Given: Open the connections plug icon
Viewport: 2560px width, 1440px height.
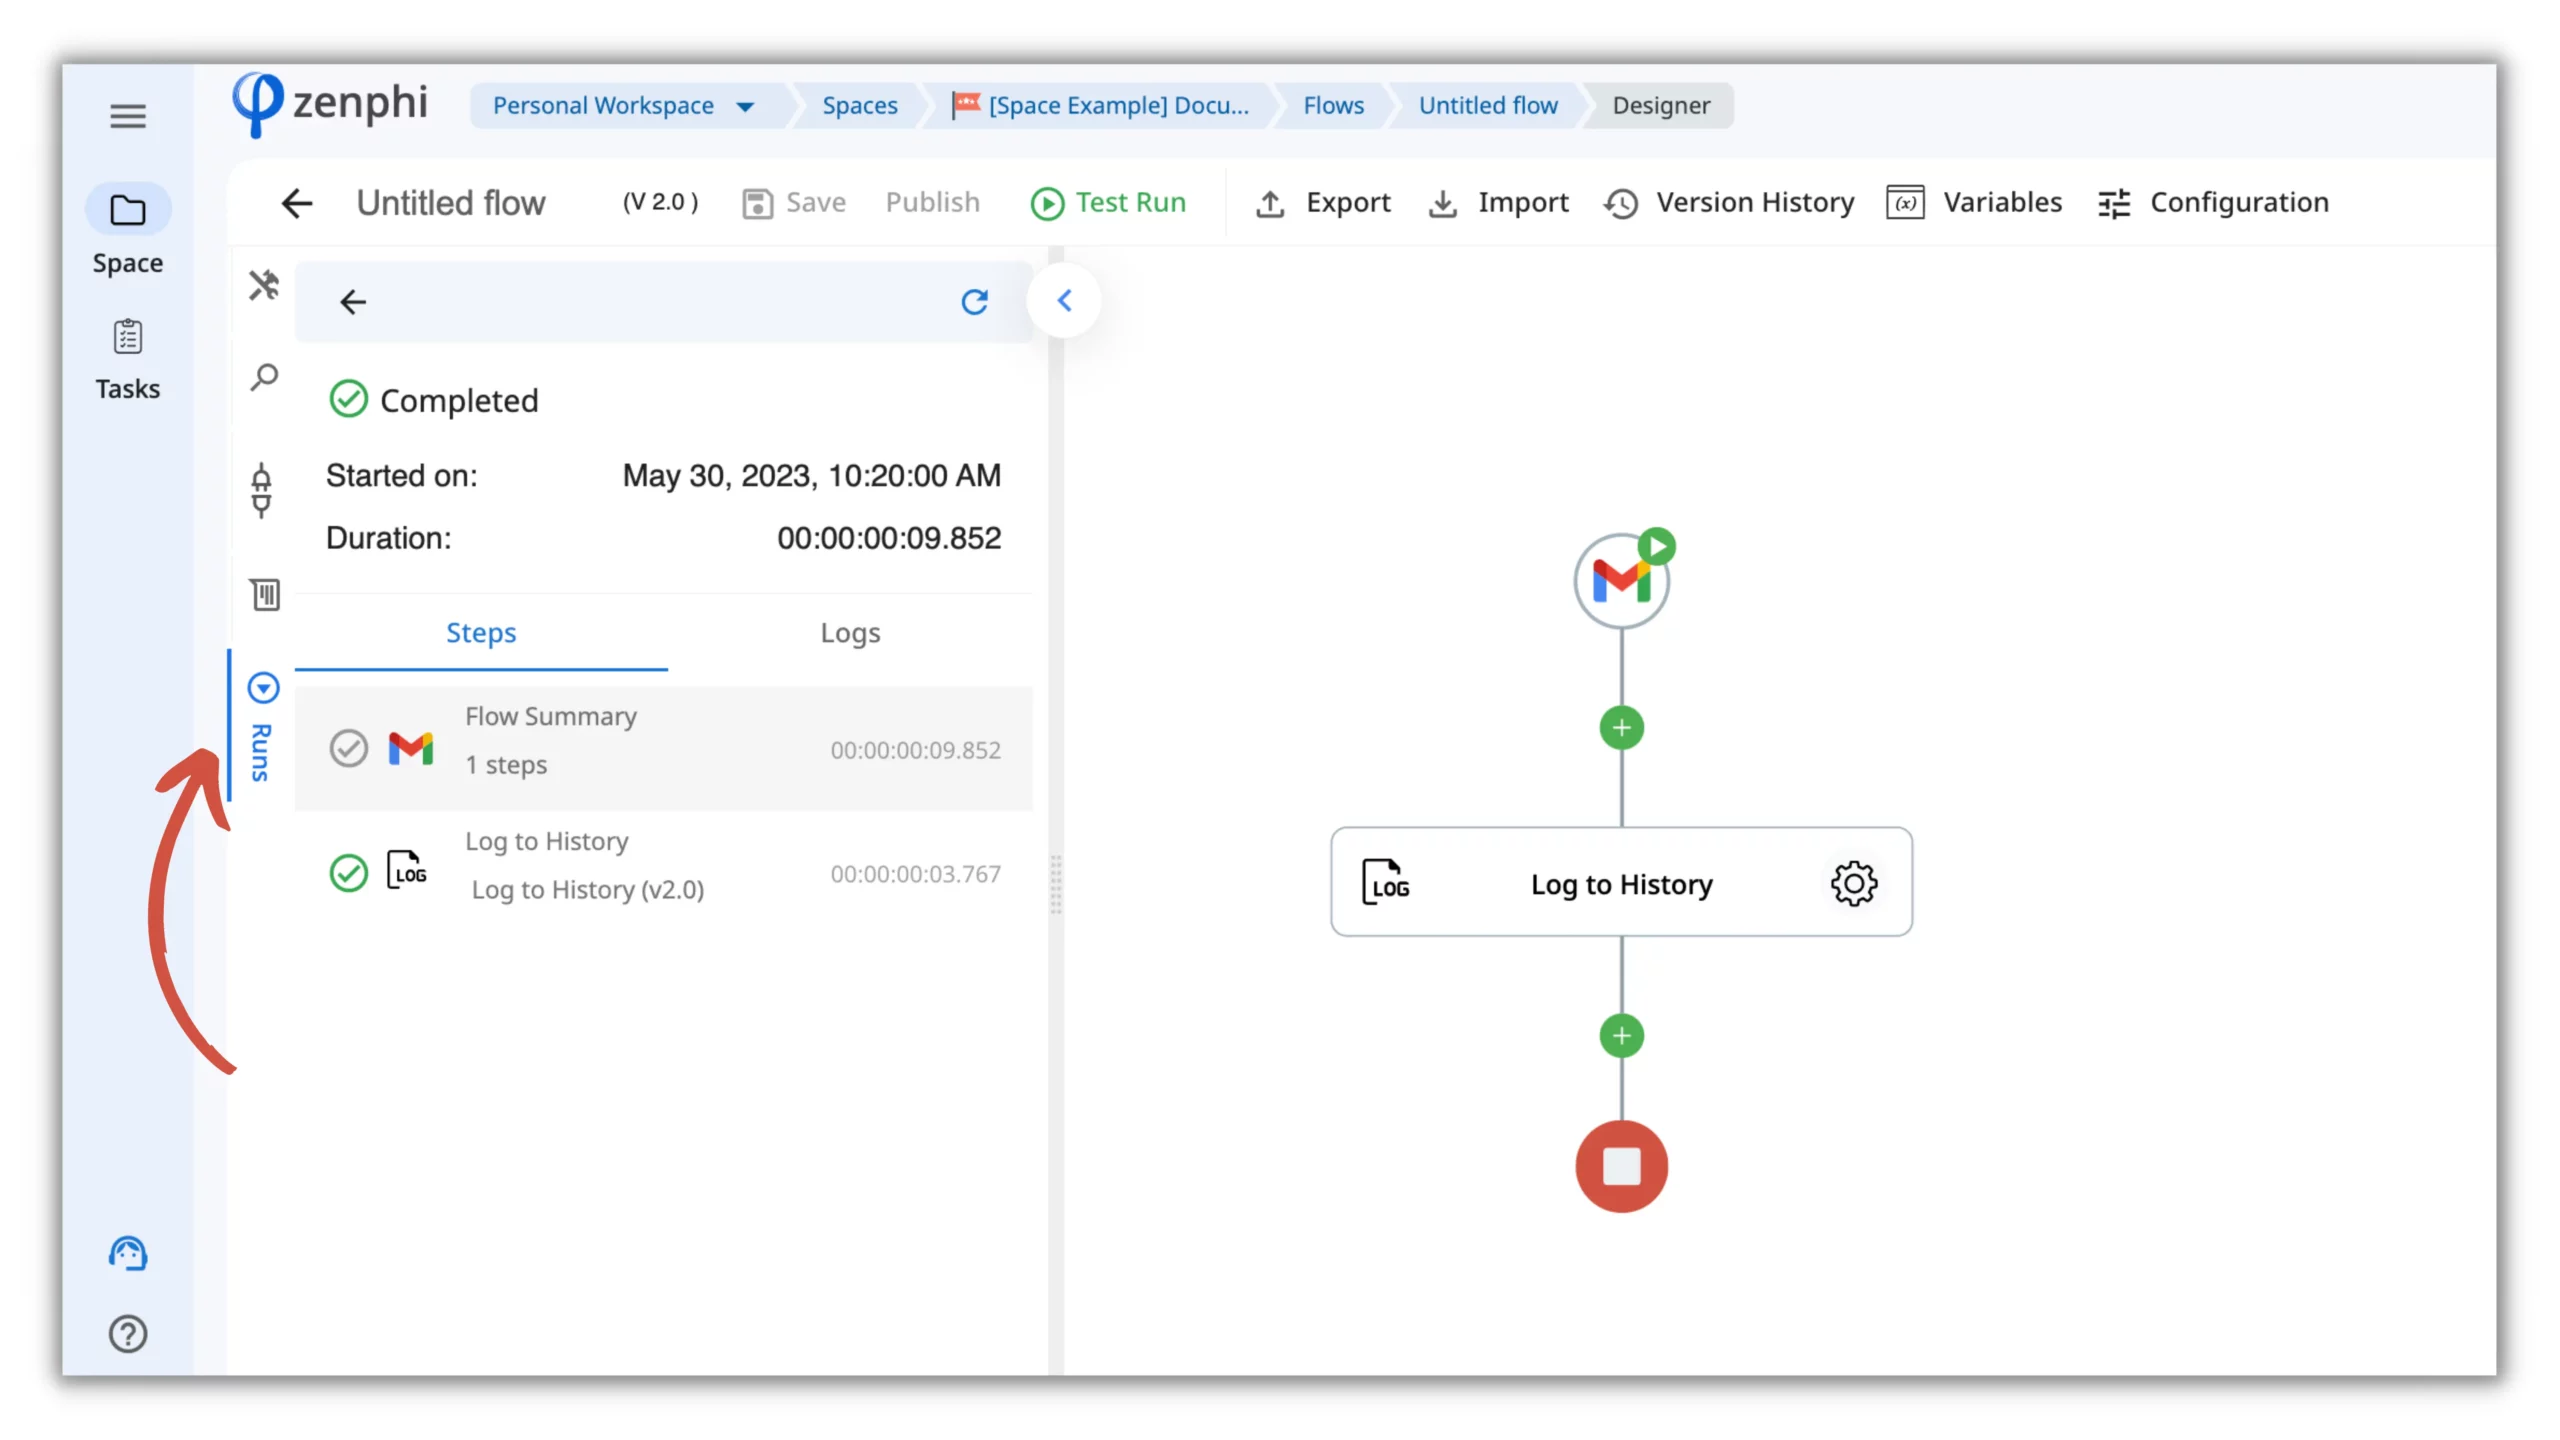Looking at the screenshot, I should point(262,490).
